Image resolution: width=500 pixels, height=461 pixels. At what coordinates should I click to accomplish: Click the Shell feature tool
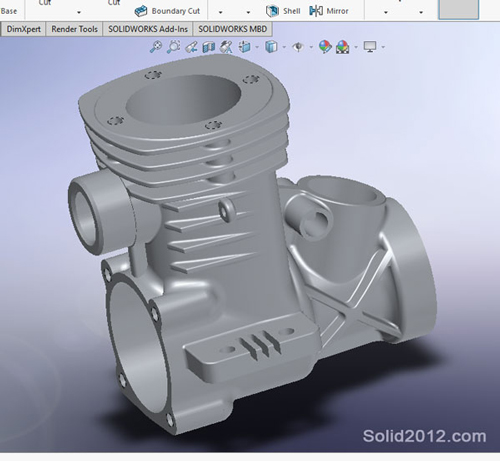[283, 11]
